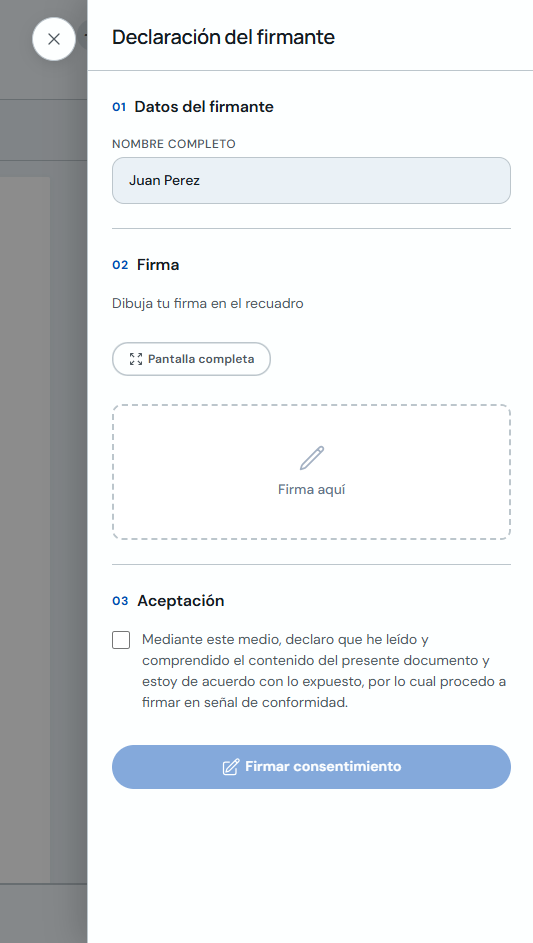Click the Aceptación section heading
Screen dimensions: 533x943
point(180,601)
